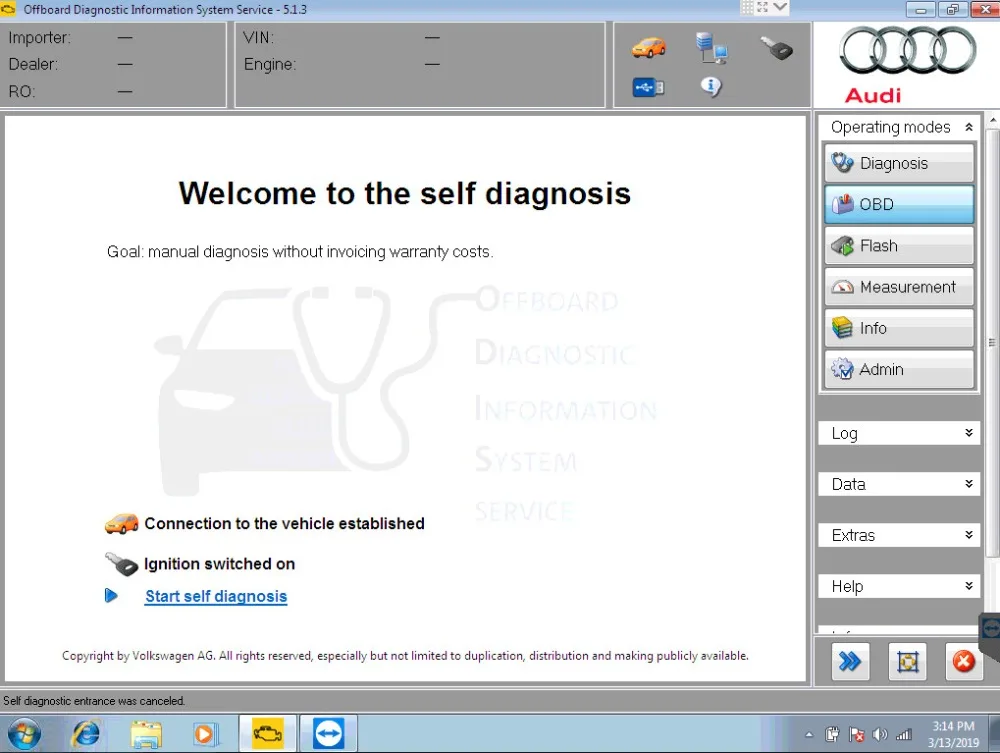Click Start self diagnosis link
The image size is (1000, 753).
click(x=216, y=596)
